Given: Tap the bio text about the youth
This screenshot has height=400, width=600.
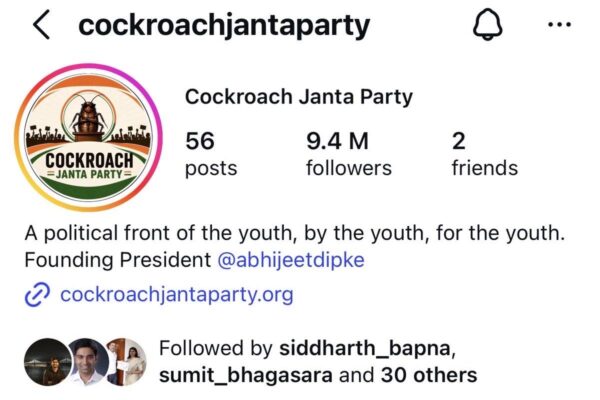Looking at the screenshot, I should (295, 233).
